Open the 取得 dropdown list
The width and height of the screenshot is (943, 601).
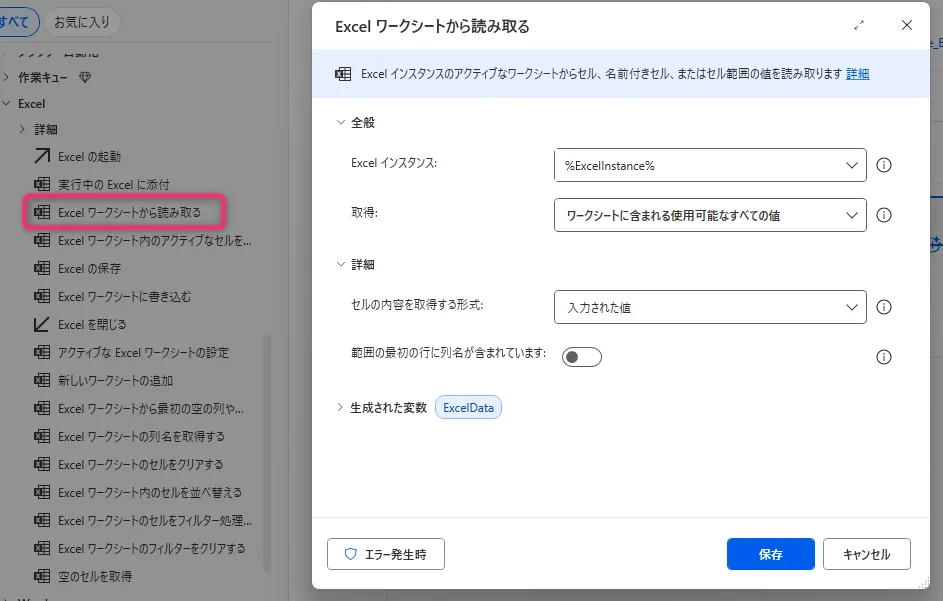click(x=710, y=215)
